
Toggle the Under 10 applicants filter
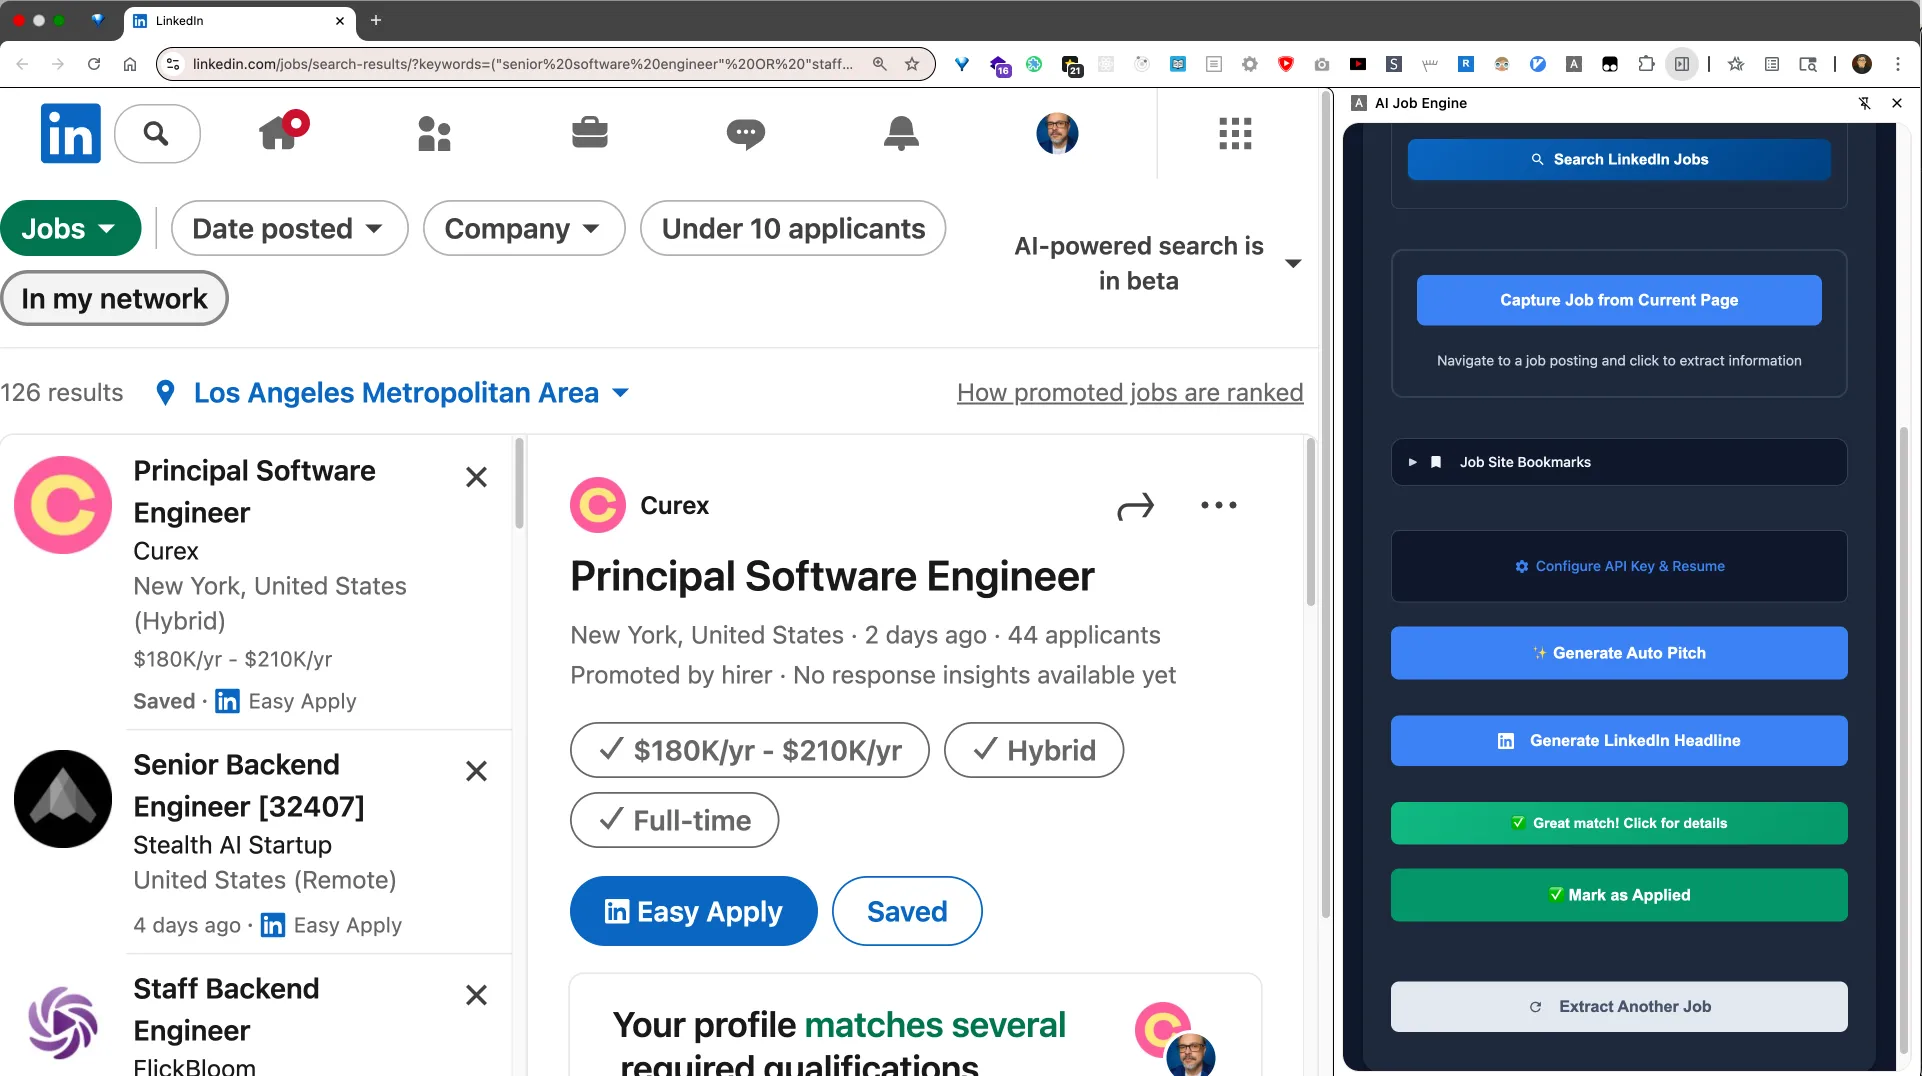pos(793,228)
